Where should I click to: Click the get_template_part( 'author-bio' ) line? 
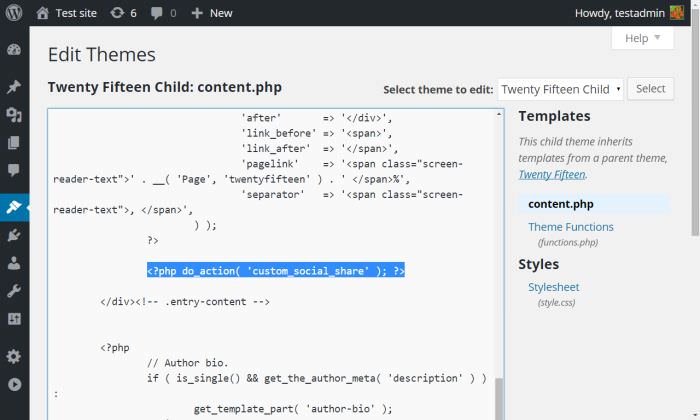pyautogui.click(x=293, y=409)
